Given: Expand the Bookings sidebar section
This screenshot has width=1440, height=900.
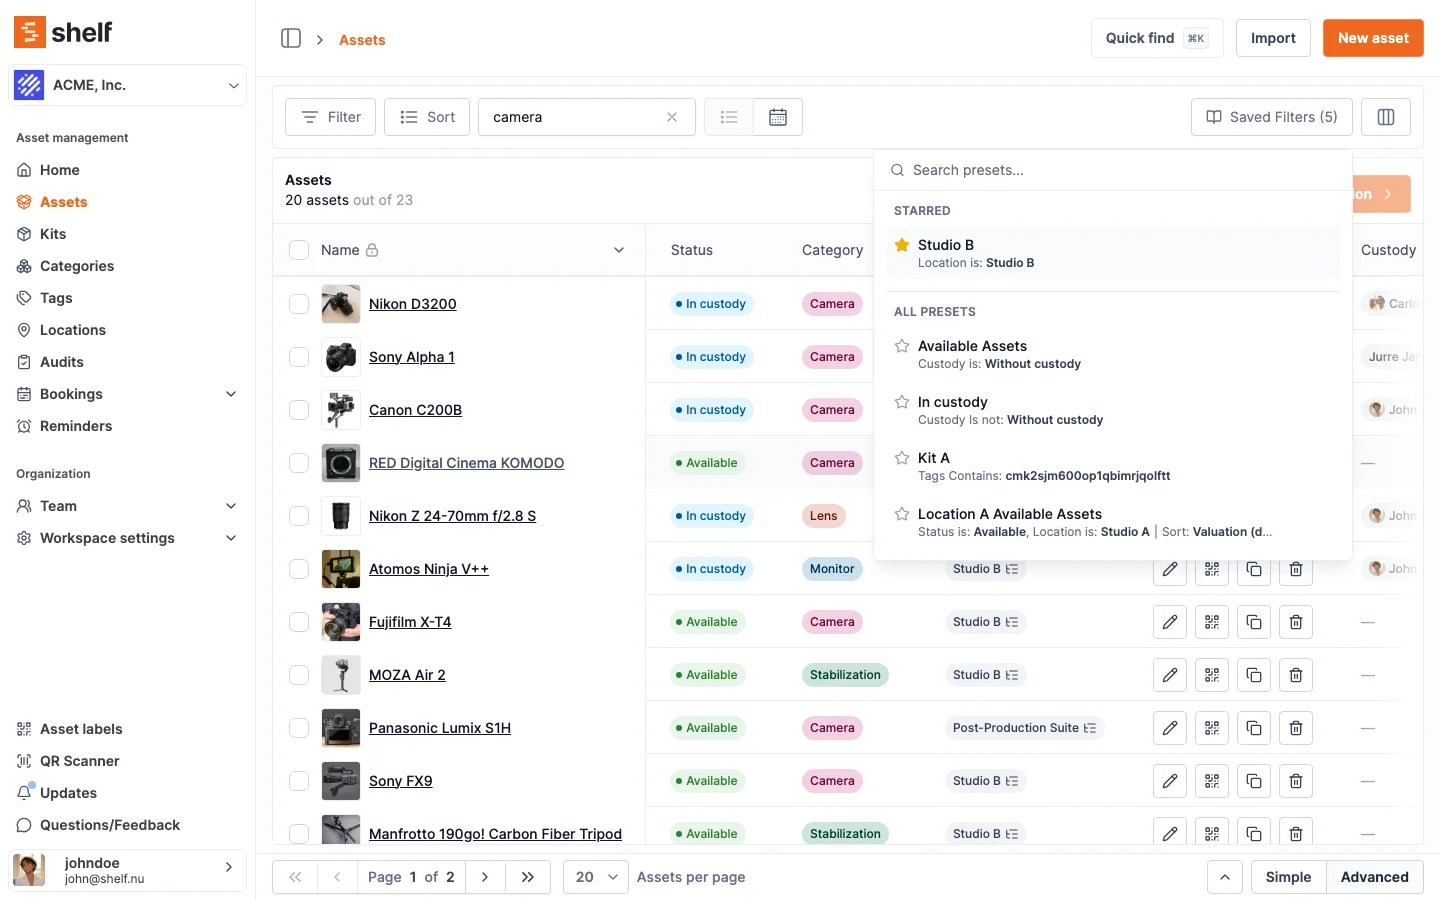Looking at the screenshot, I should pyautogui.click(x=231, y=394).
